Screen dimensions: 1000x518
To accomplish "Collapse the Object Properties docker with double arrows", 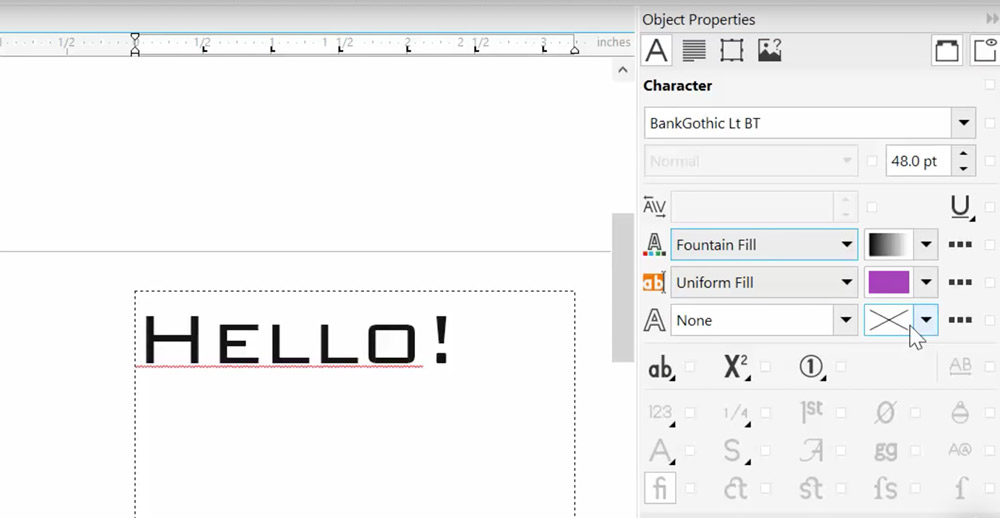I will pos(992,19).
